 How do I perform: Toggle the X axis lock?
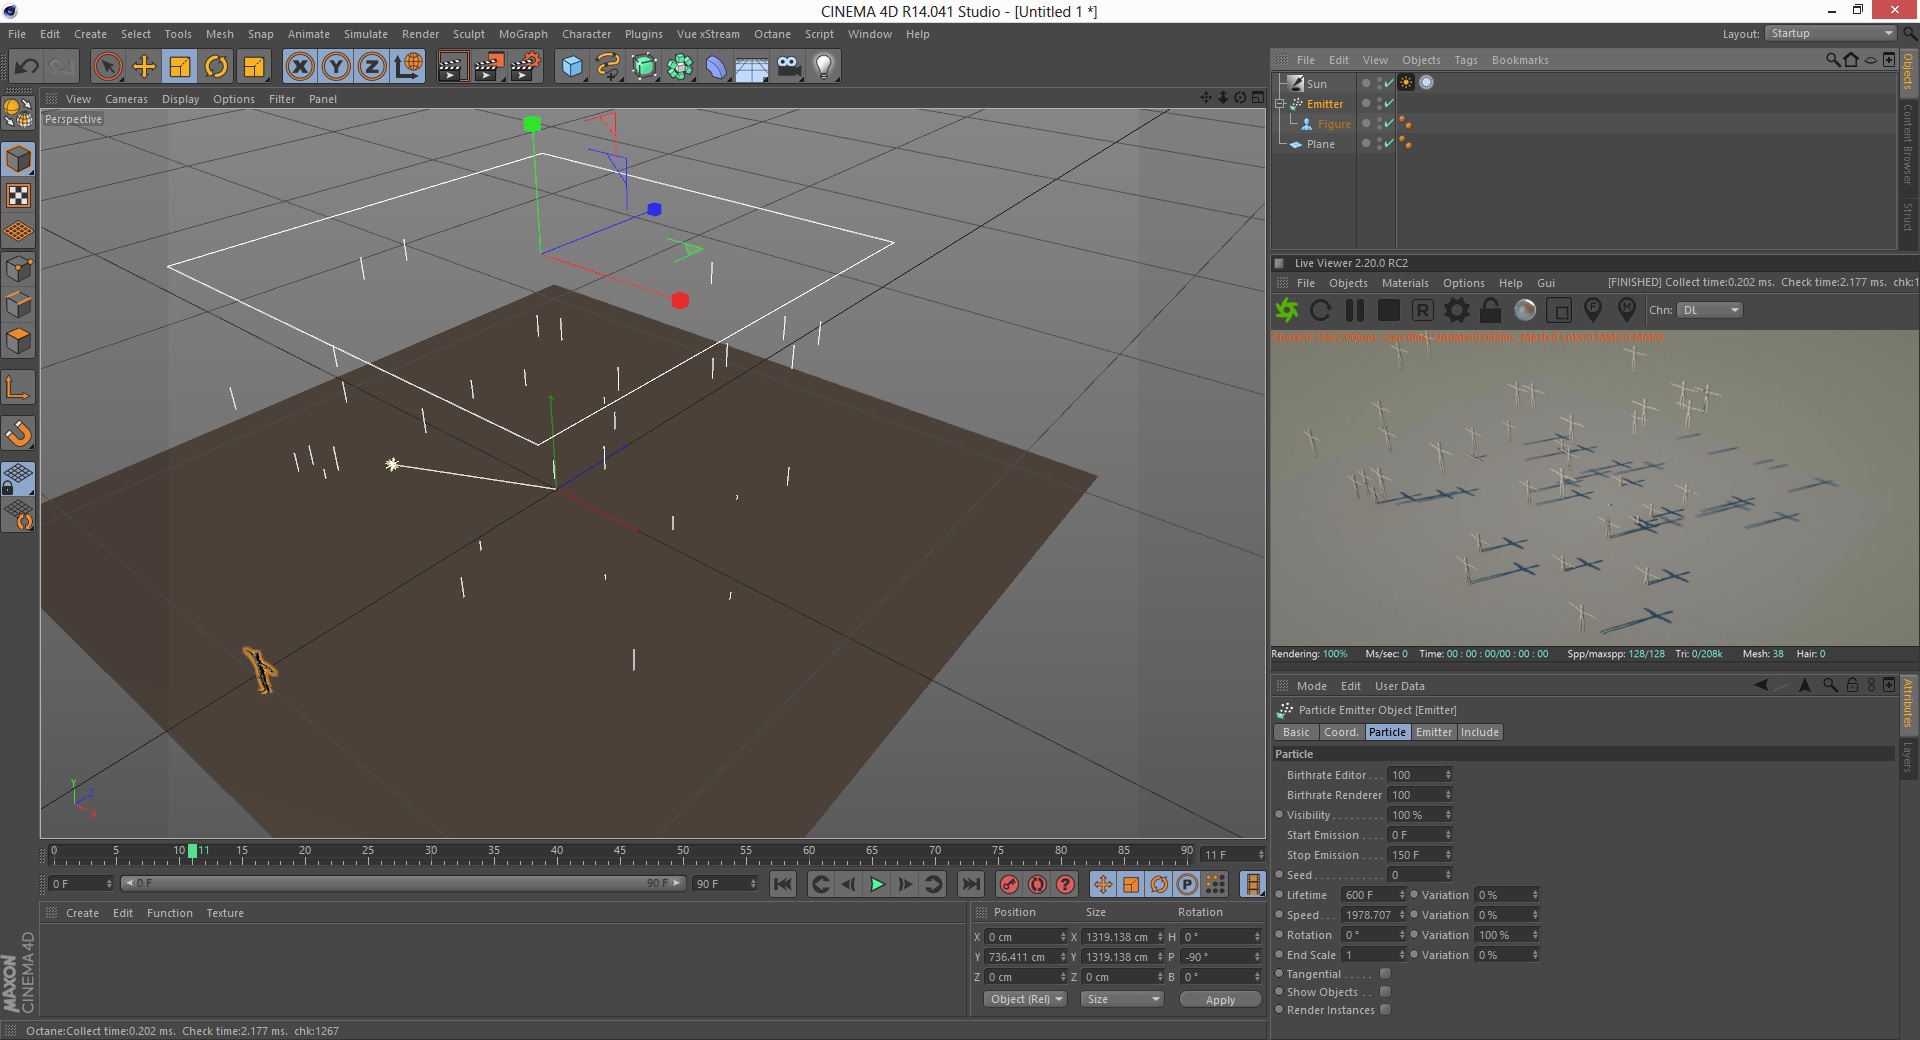pyautogui.click(x=300, y=67)
